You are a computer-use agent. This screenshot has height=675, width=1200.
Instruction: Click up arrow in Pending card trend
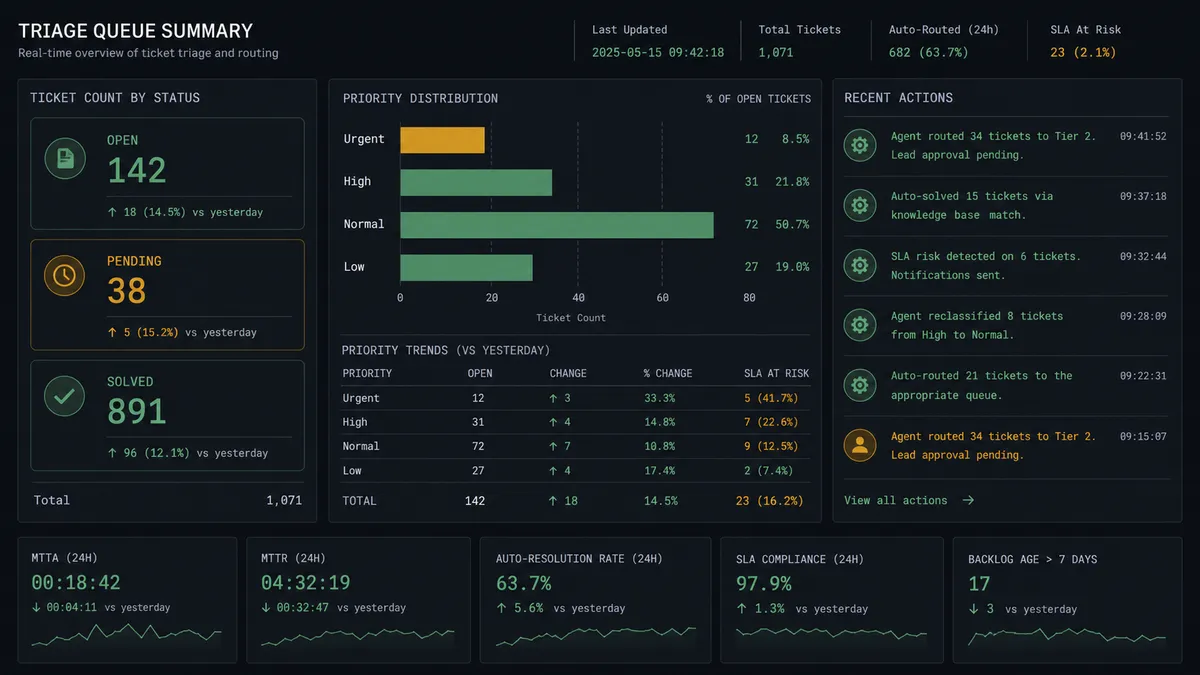pos(112,332)
